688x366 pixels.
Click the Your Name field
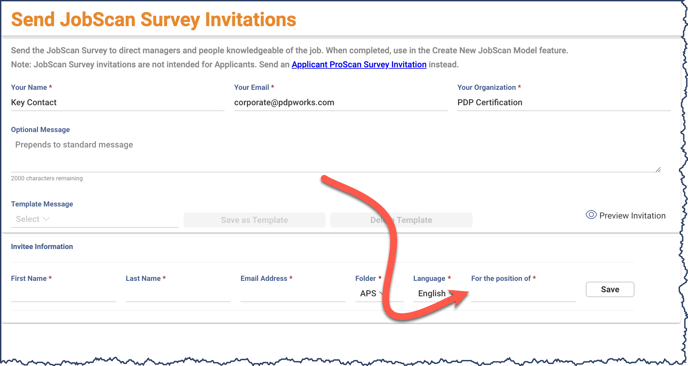[118, 103]
